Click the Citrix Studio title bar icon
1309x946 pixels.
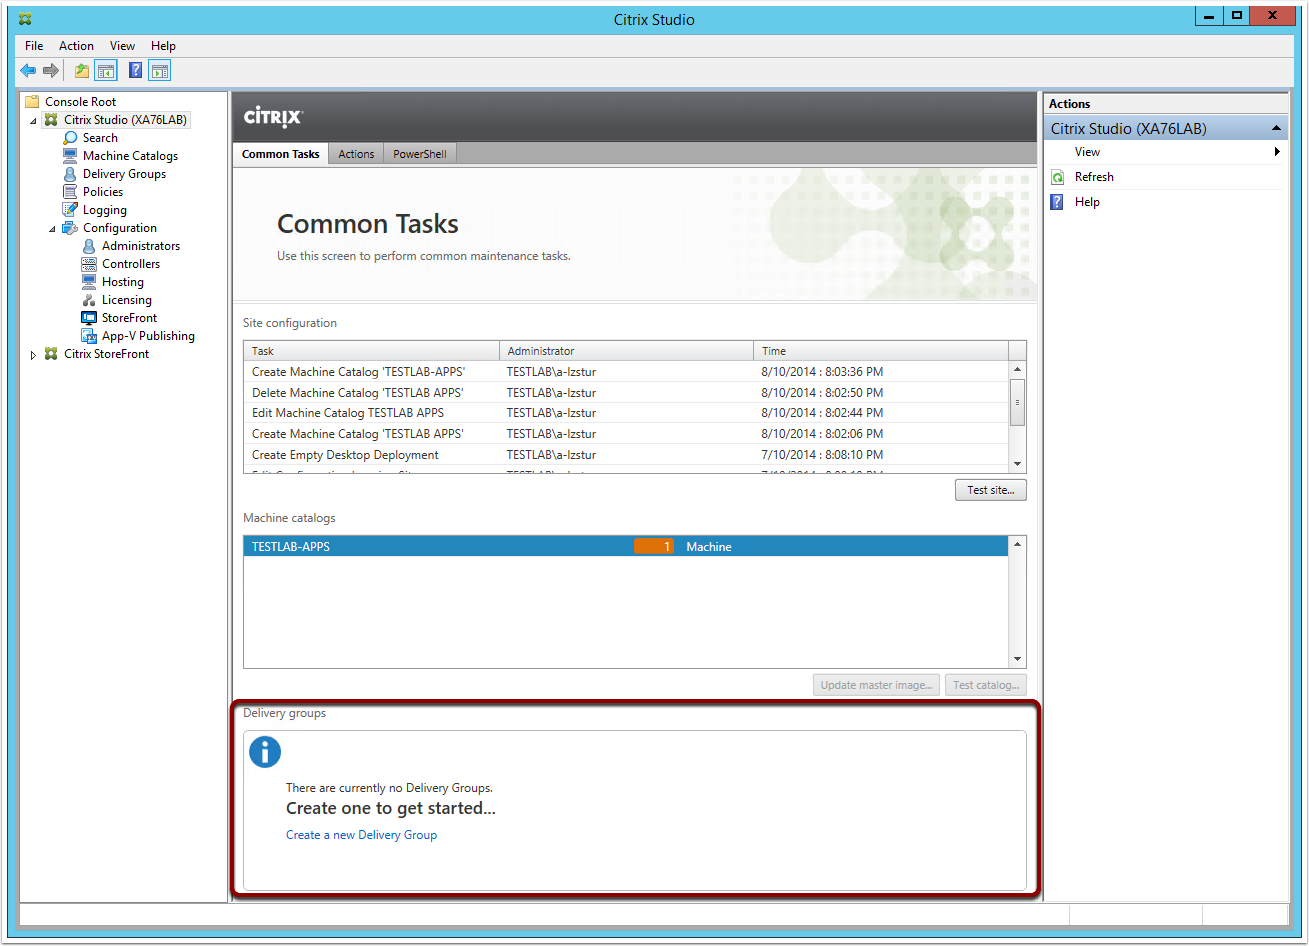tap(25, 19)
